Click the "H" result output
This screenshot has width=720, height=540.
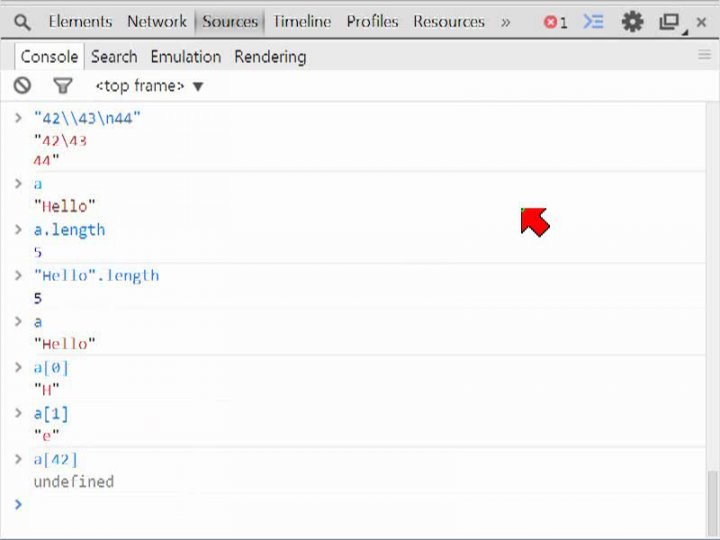[46, 390]
